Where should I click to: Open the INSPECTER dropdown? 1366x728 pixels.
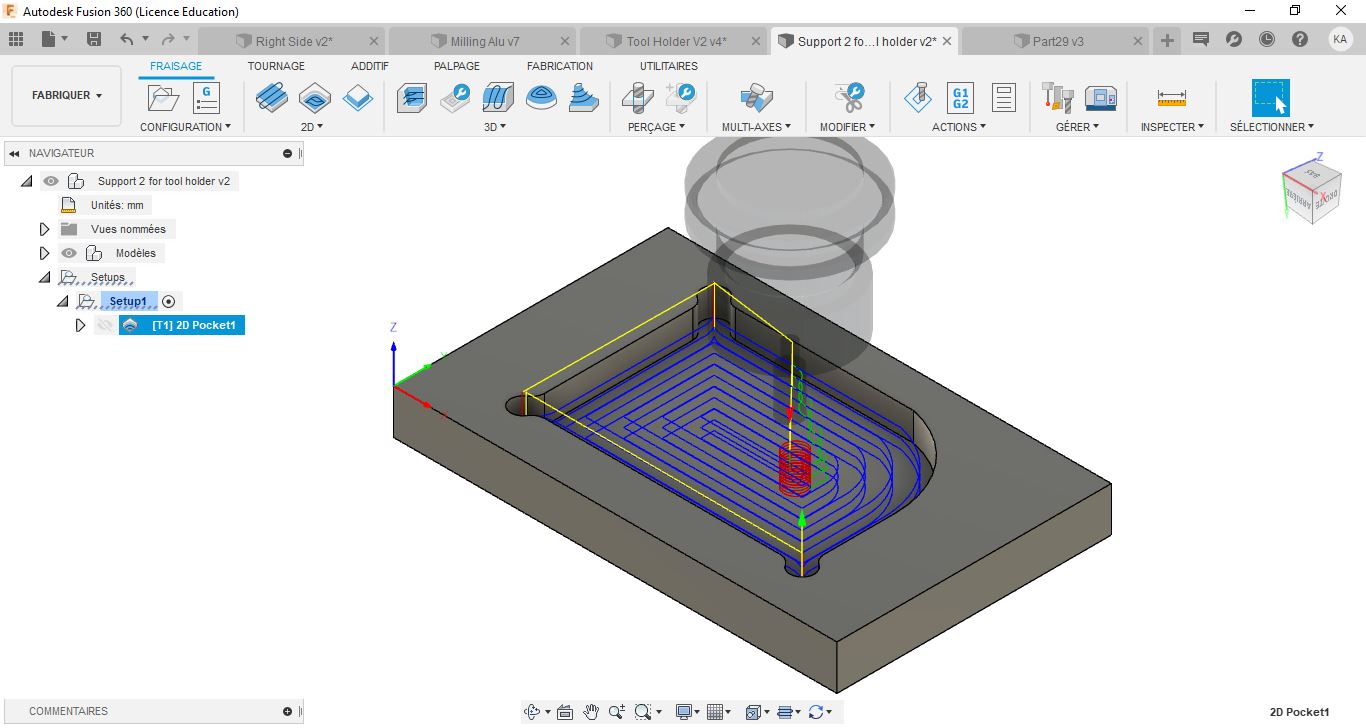click(1172, 127)
